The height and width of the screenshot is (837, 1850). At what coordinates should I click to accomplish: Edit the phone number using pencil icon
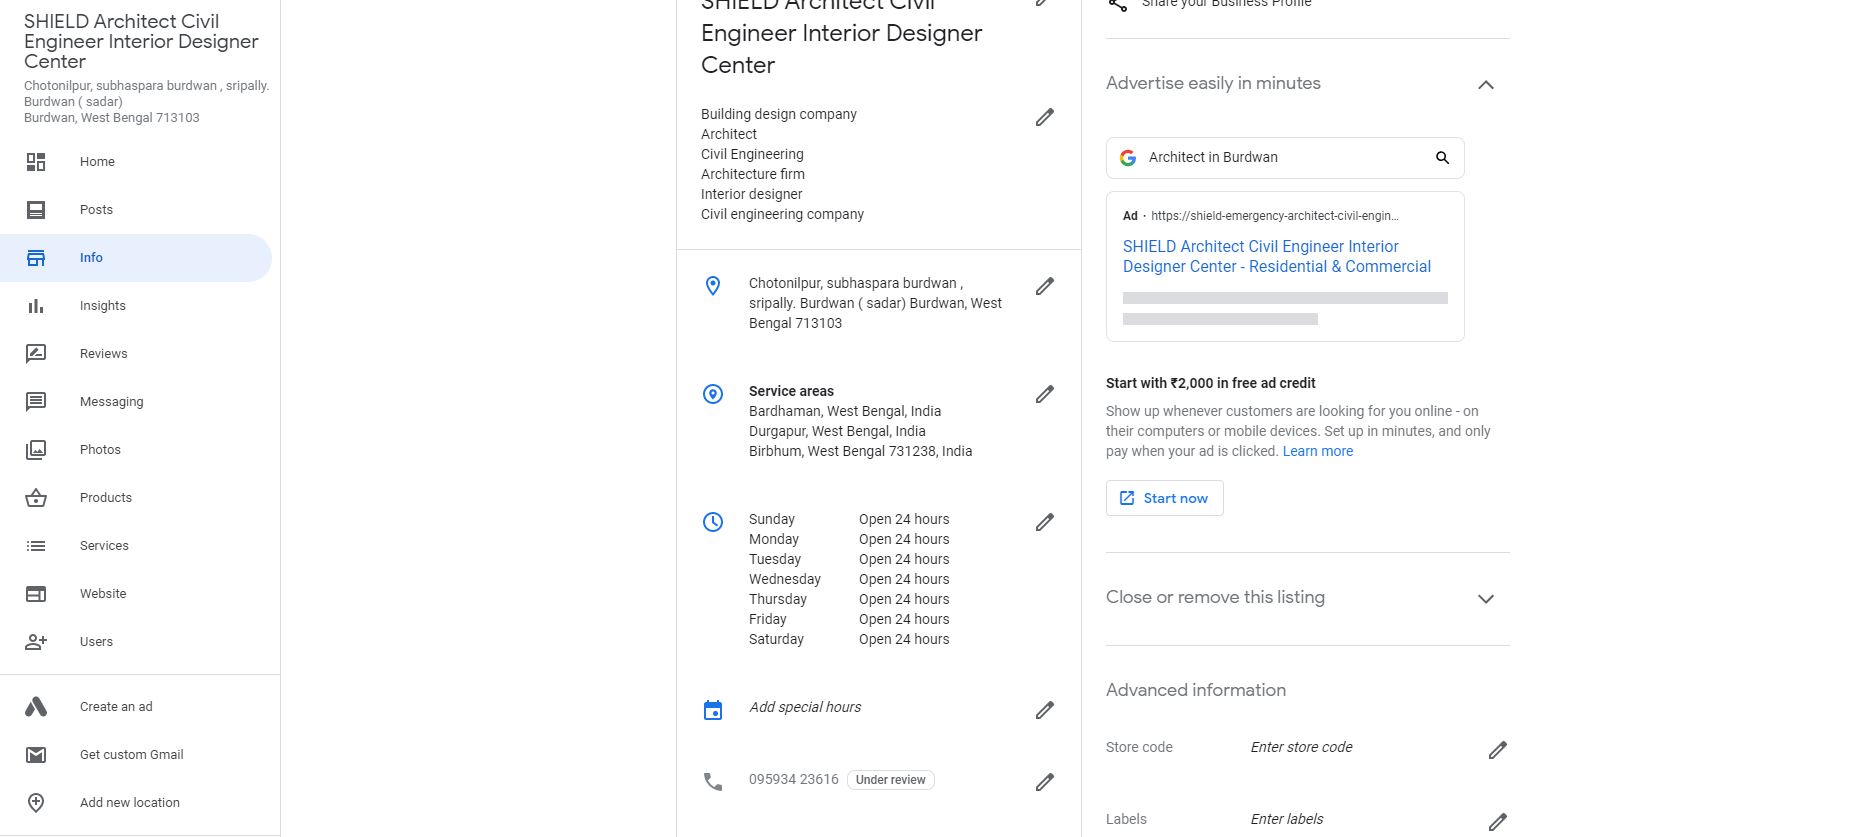(x=1044, y=782)
